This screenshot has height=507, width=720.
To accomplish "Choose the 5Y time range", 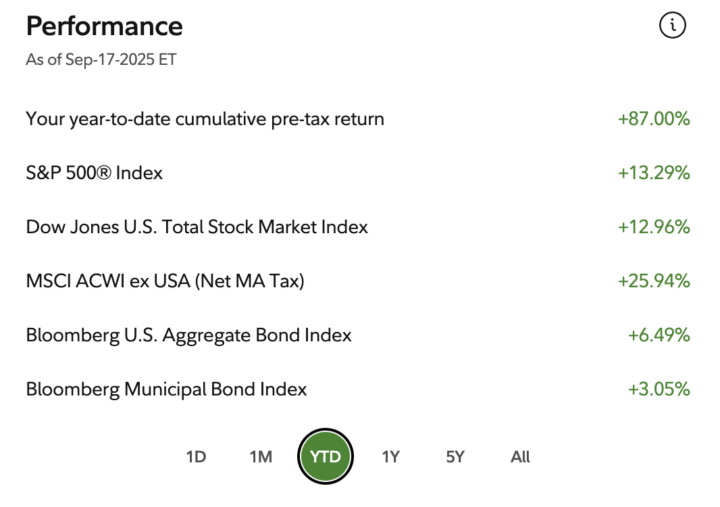I will (x=455, y=456).
